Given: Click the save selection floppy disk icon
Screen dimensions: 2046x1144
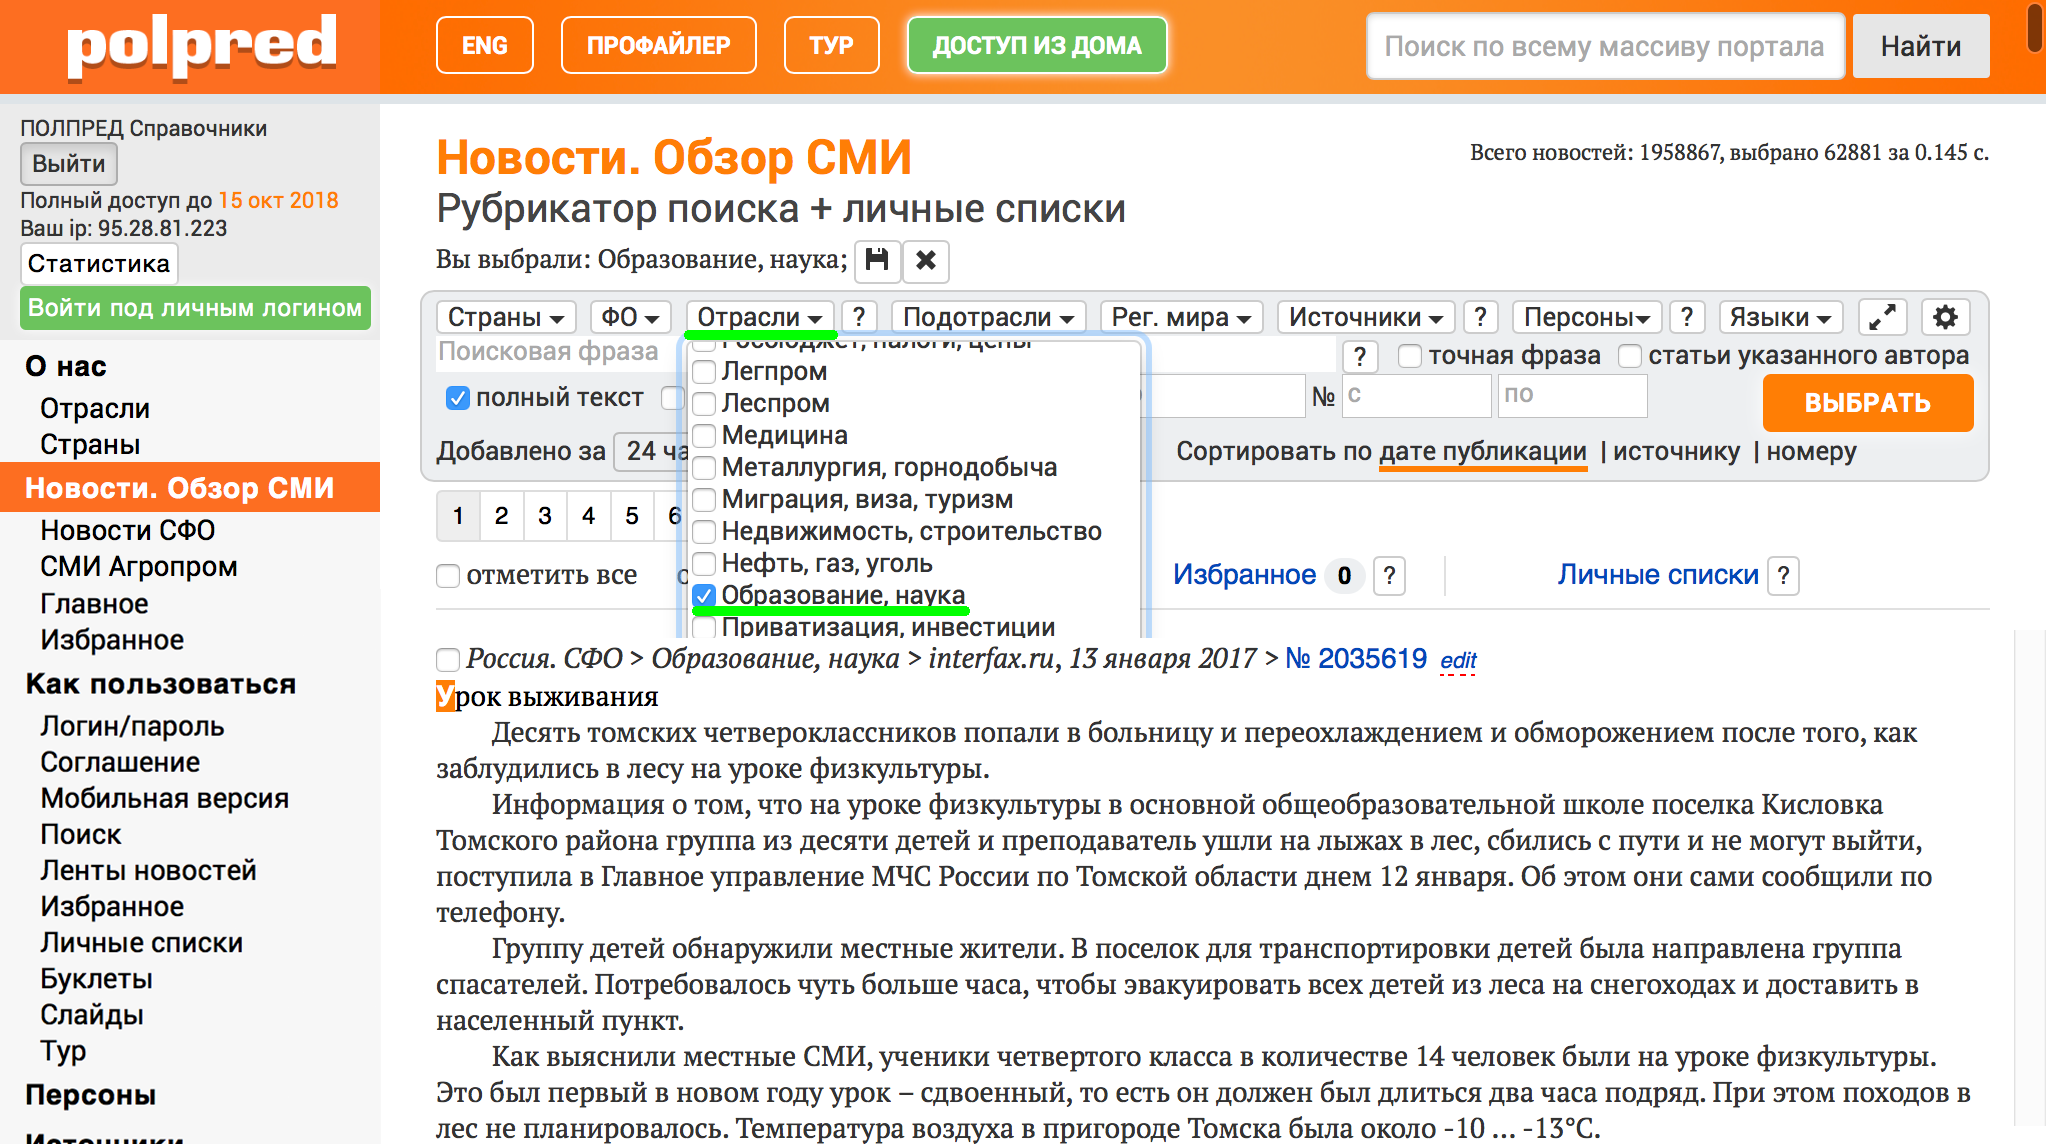Looking at the screenshot, I should click(x=876, y=261).
